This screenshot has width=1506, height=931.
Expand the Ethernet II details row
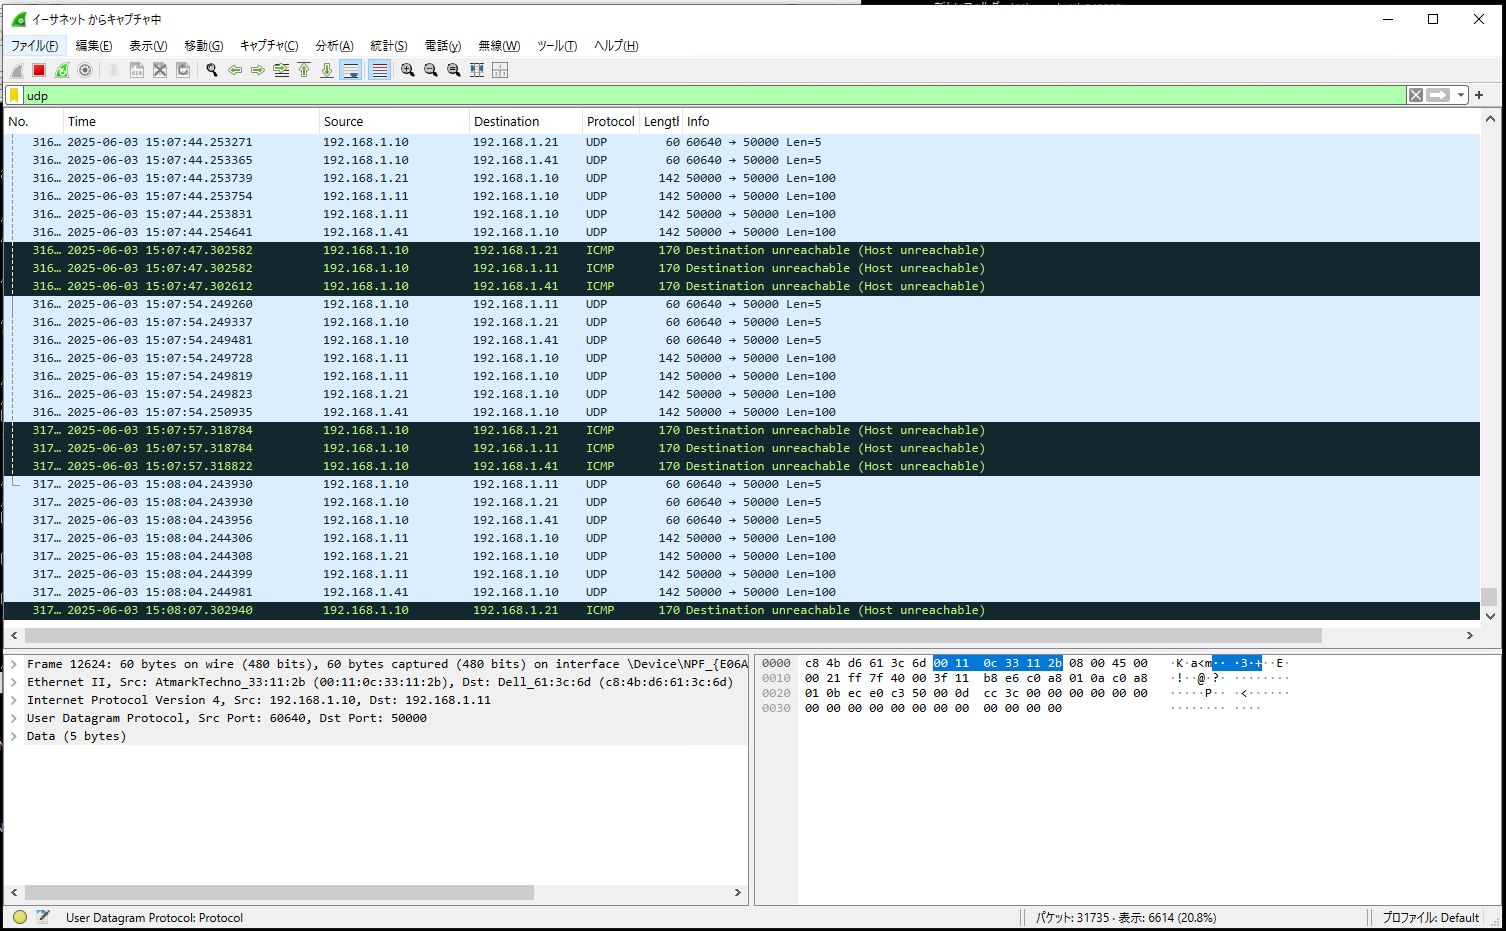click(x=14, y=682)
